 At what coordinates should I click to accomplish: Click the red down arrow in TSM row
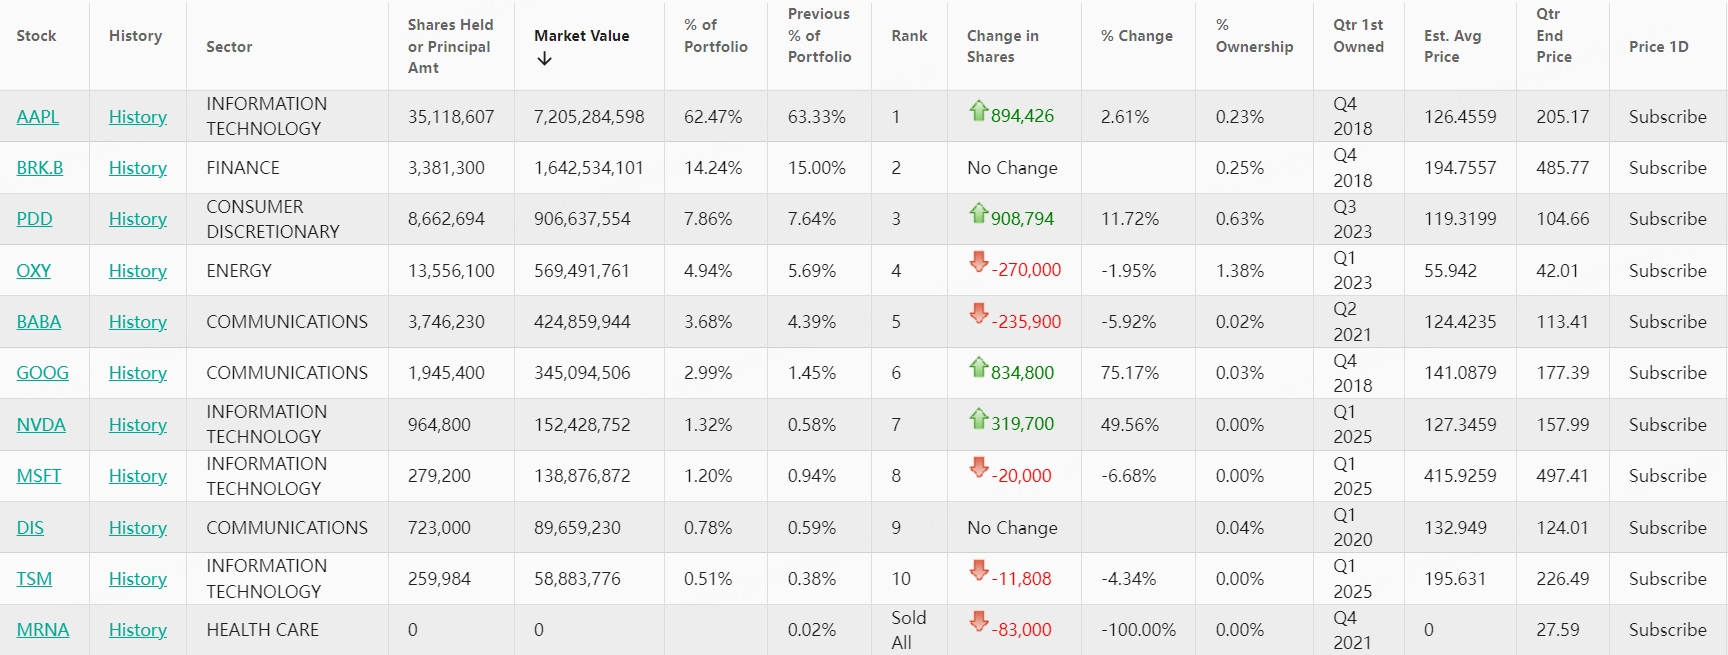point(979,571)
